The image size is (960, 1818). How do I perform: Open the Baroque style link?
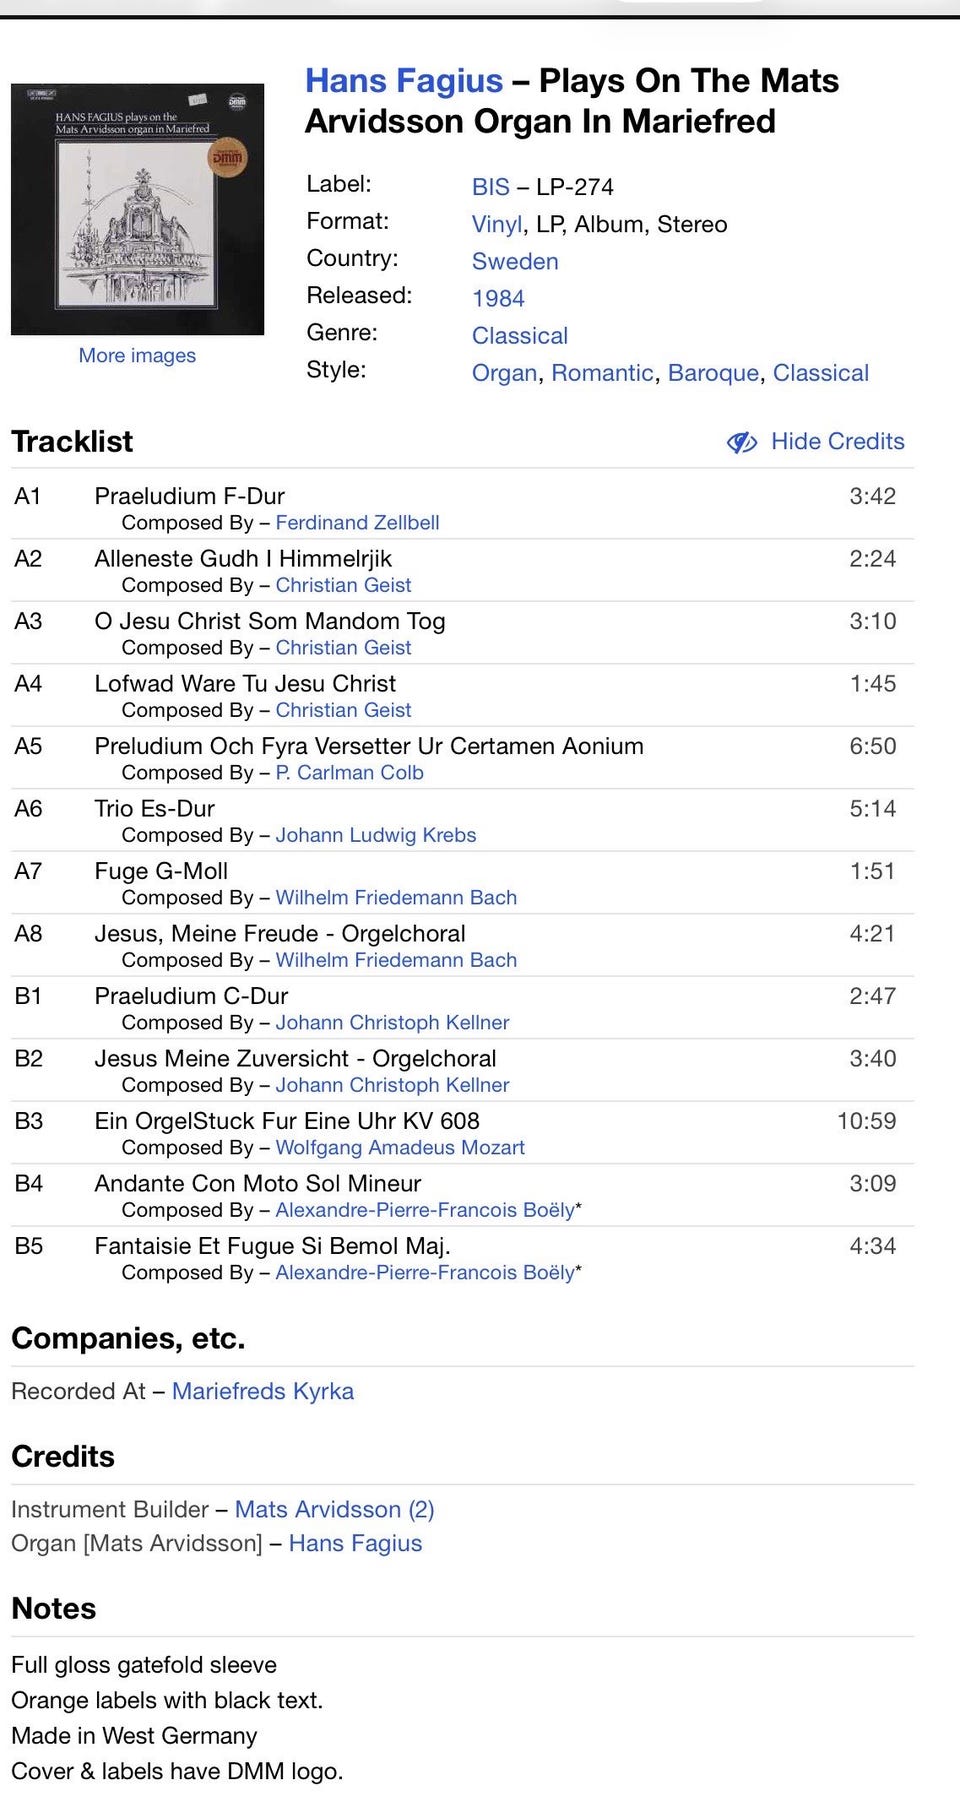pos(713,373)
